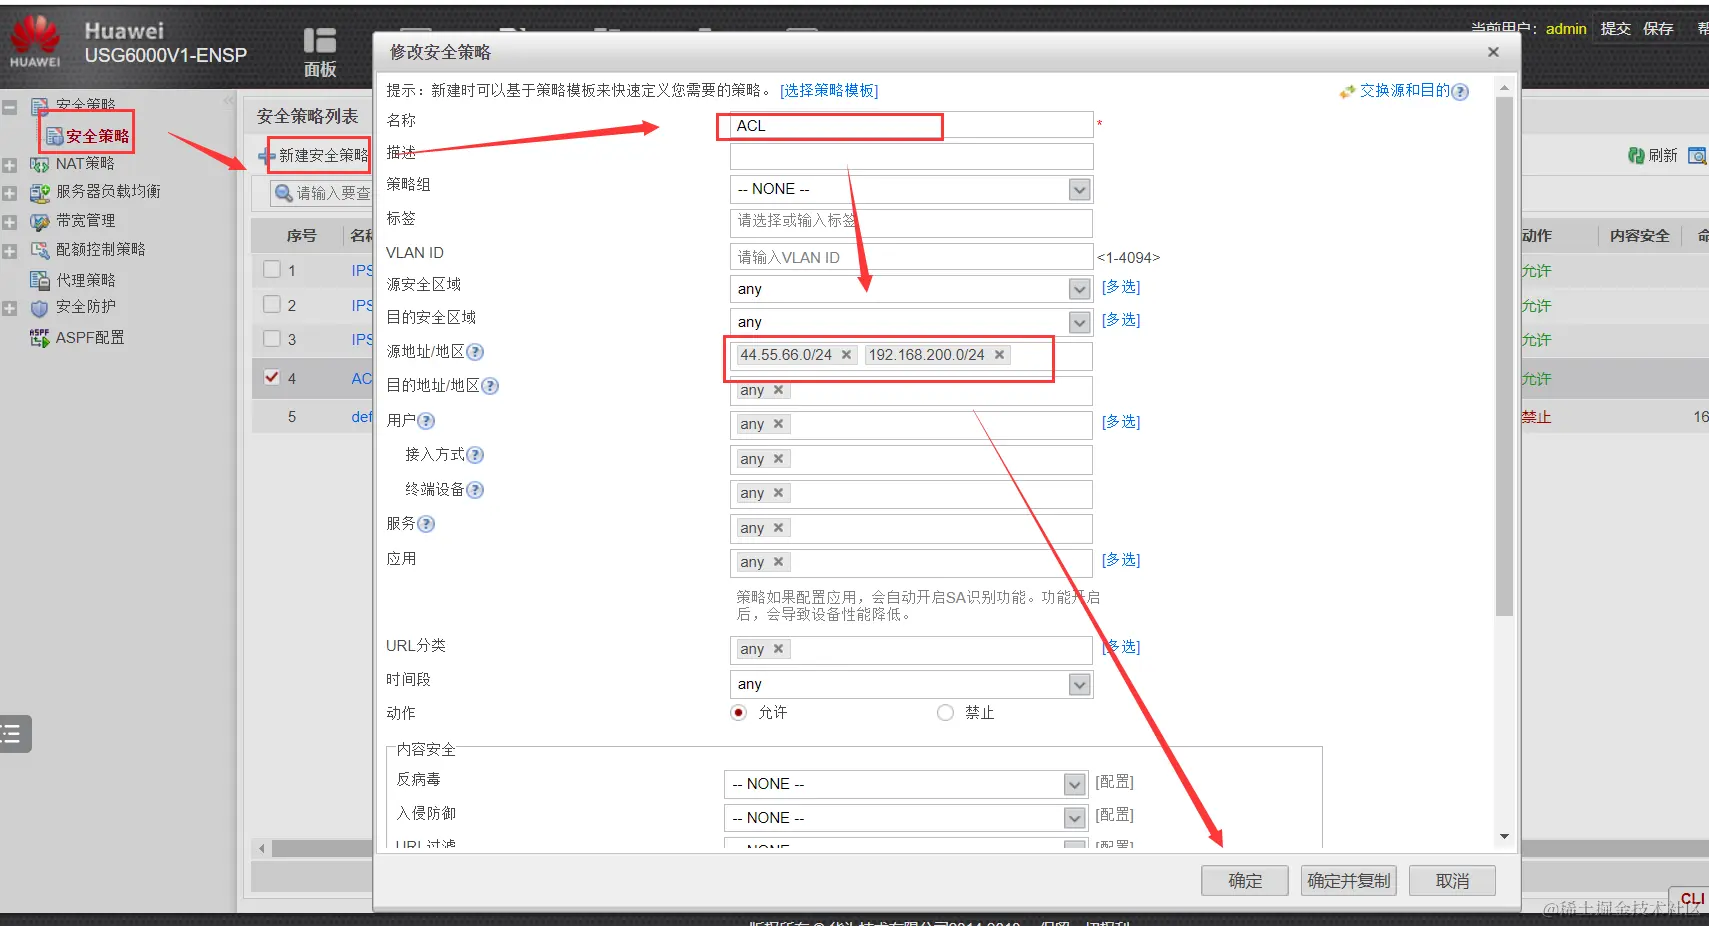Click 配置 link next to 反病毒

pyautogui.click(x=1115, y=782)
